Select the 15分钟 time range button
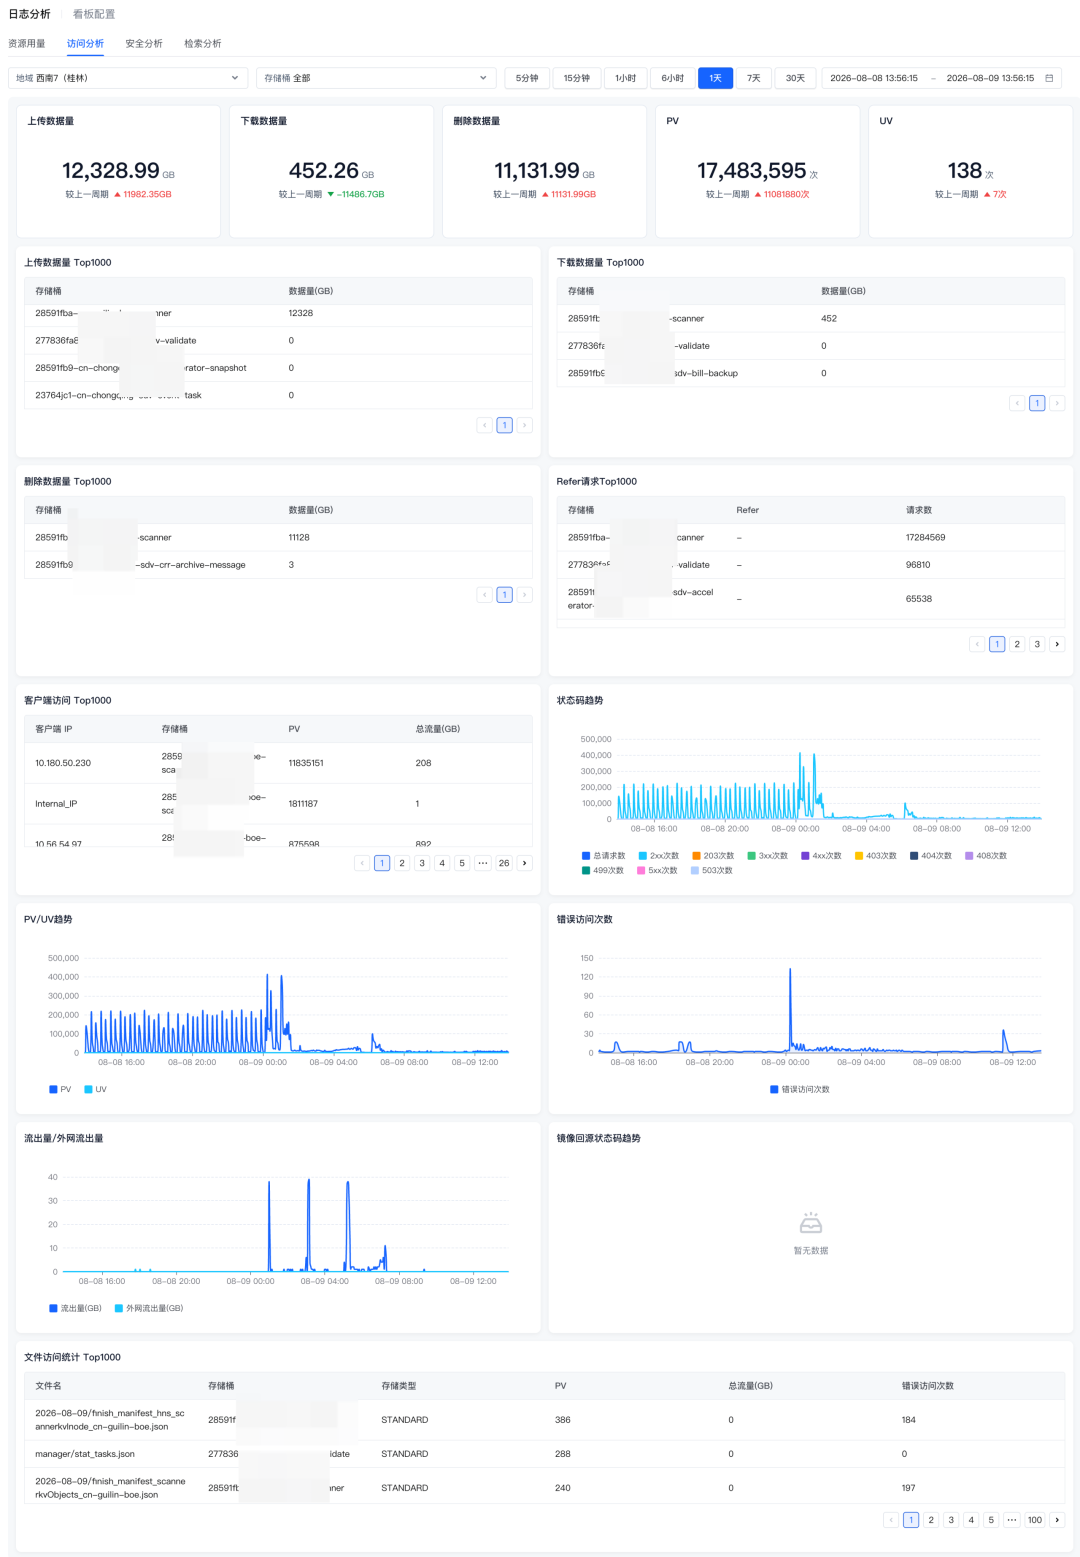 [577, 78]
